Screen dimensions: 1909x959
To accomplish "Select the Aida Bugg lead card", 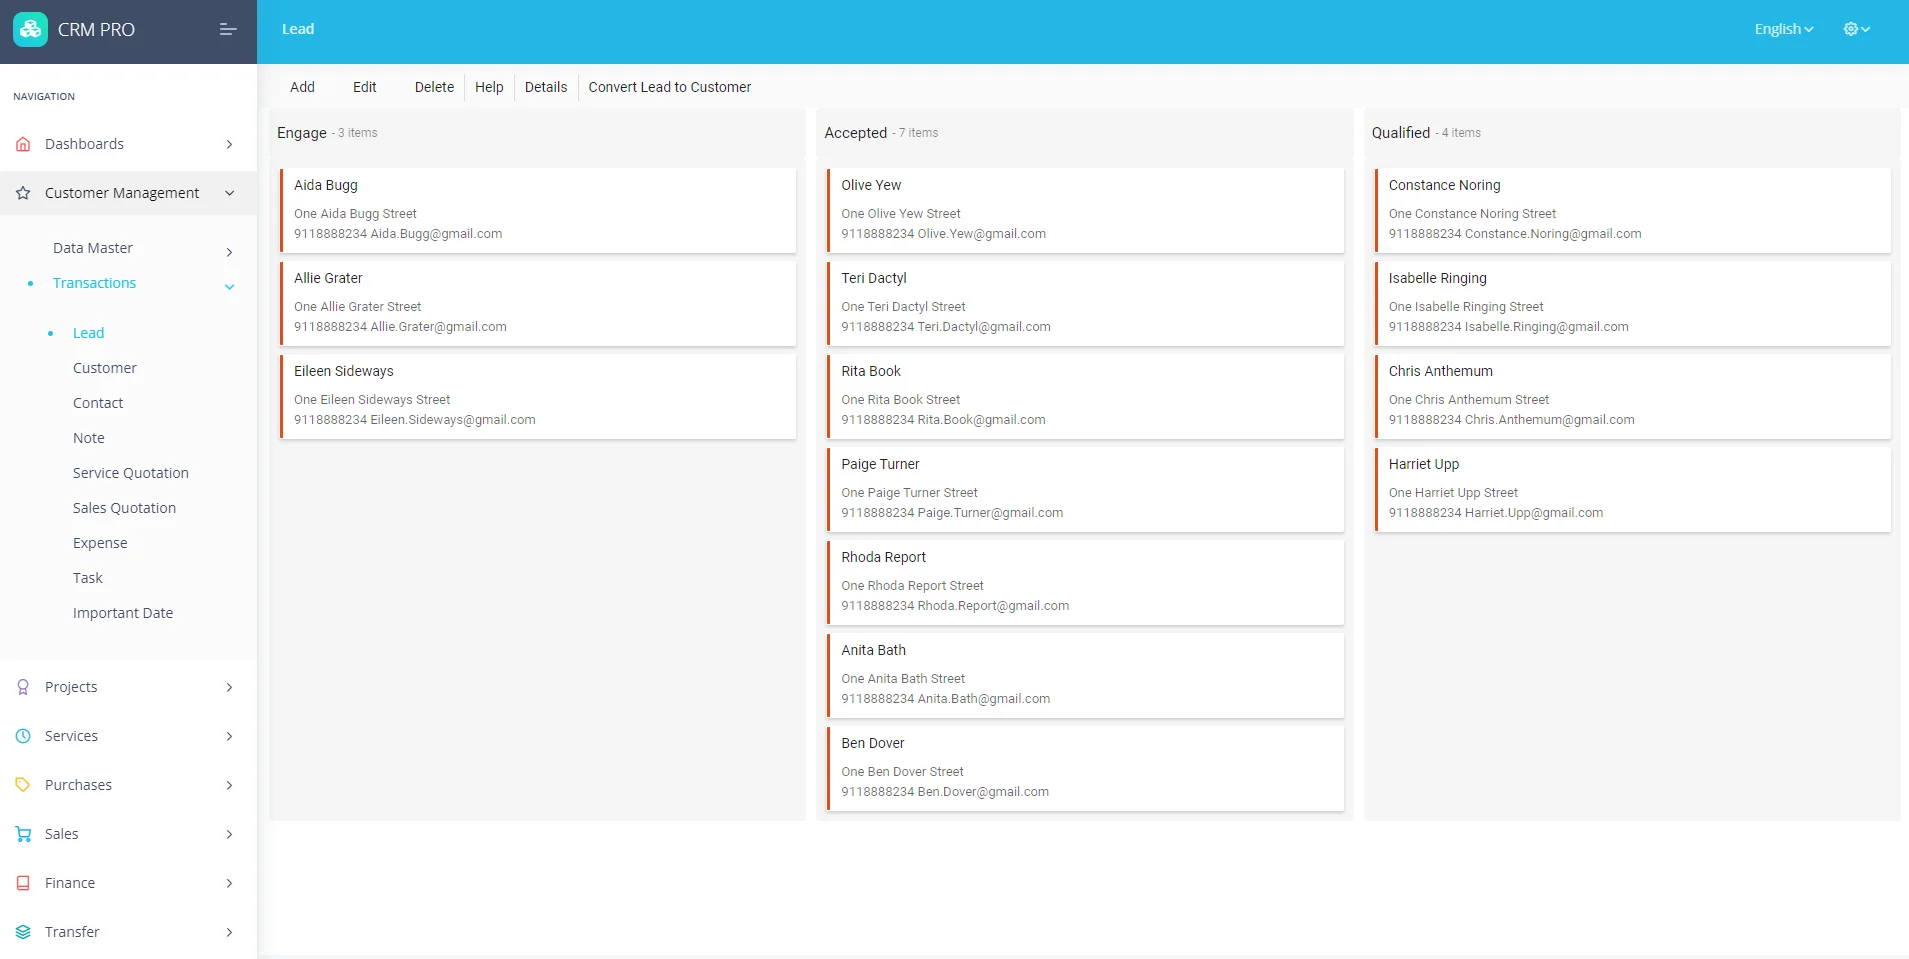I will click(538, 210).
